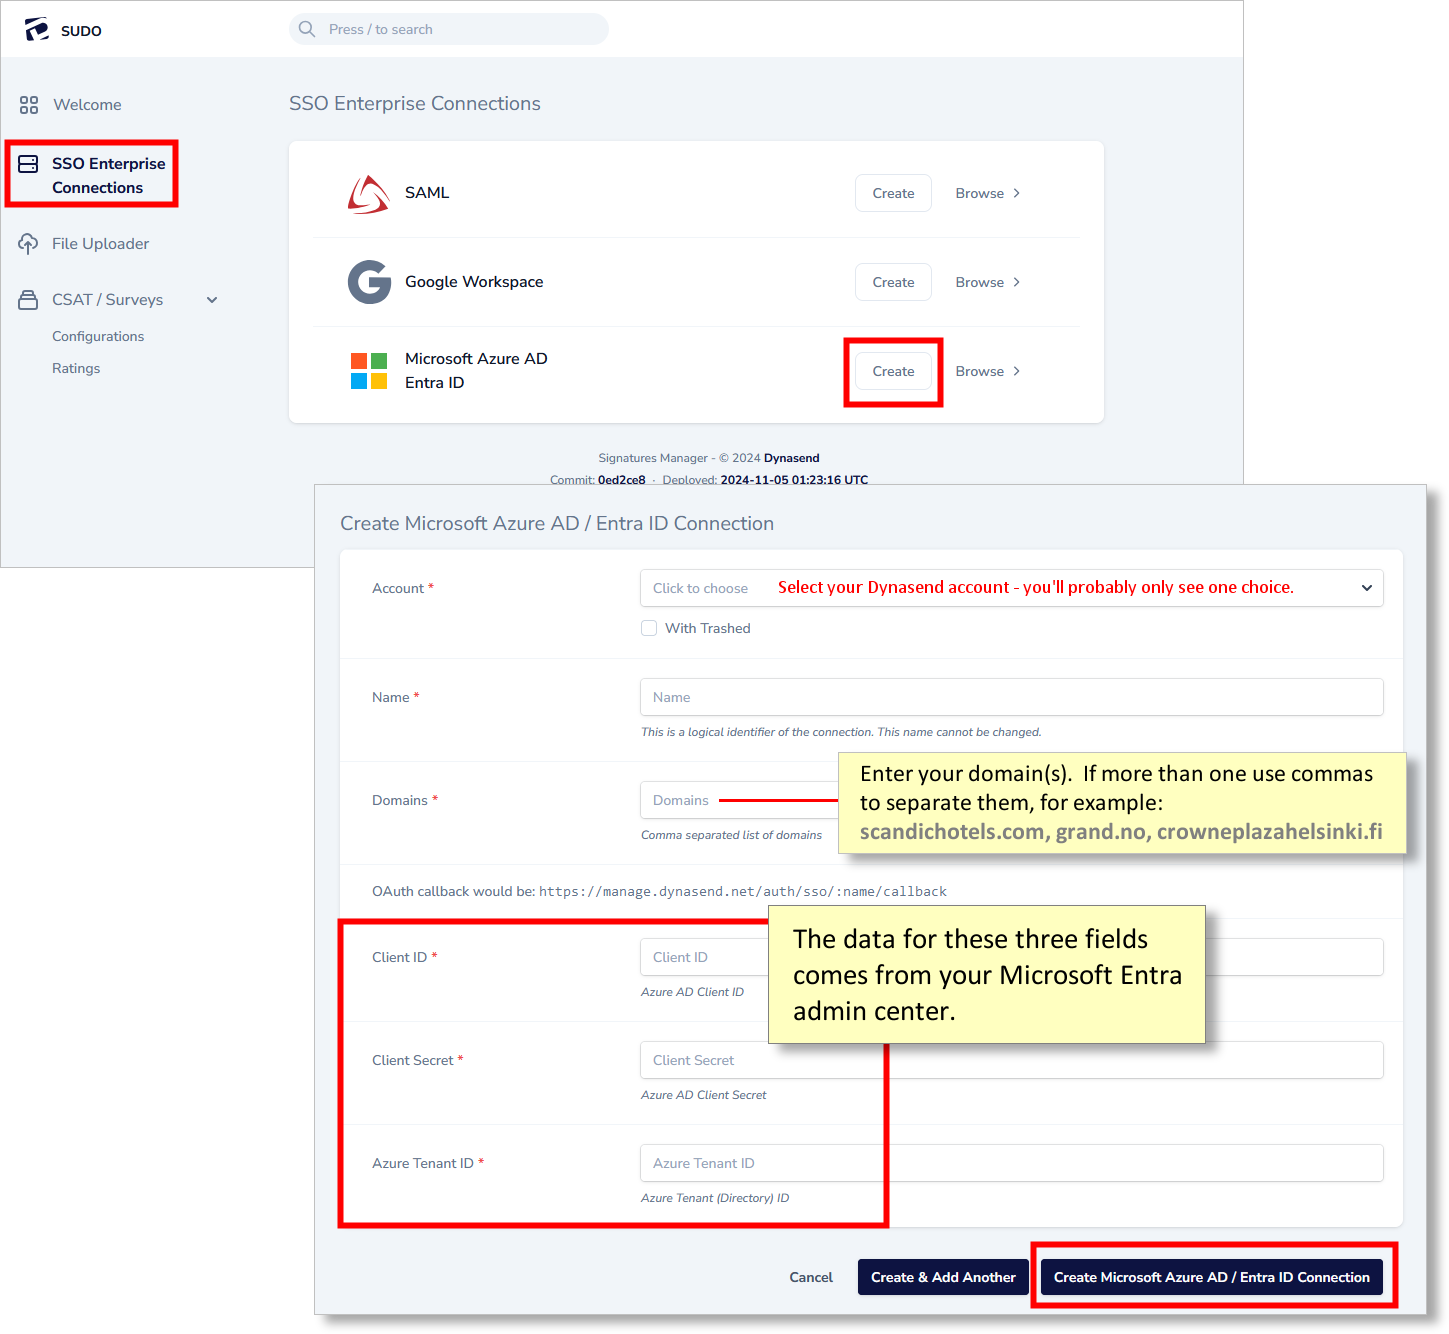Click Create for SAML
This screenshot has height=1334, width=1449.
coord(893,193)
